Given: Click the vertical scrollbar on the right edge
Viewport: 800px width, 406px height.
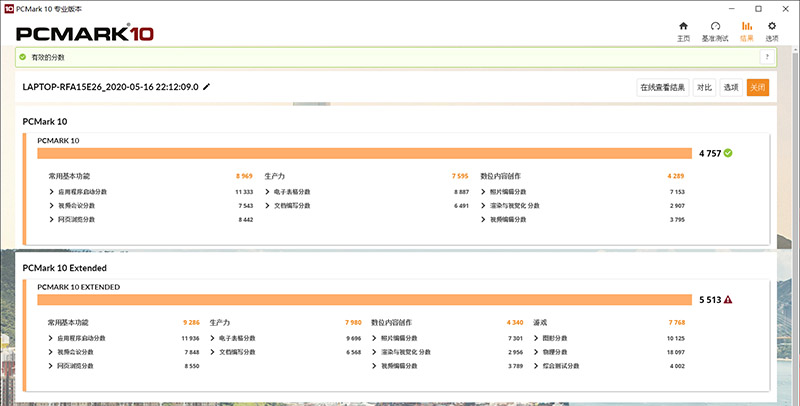Looking at the screenshot, I should point(796,224).
